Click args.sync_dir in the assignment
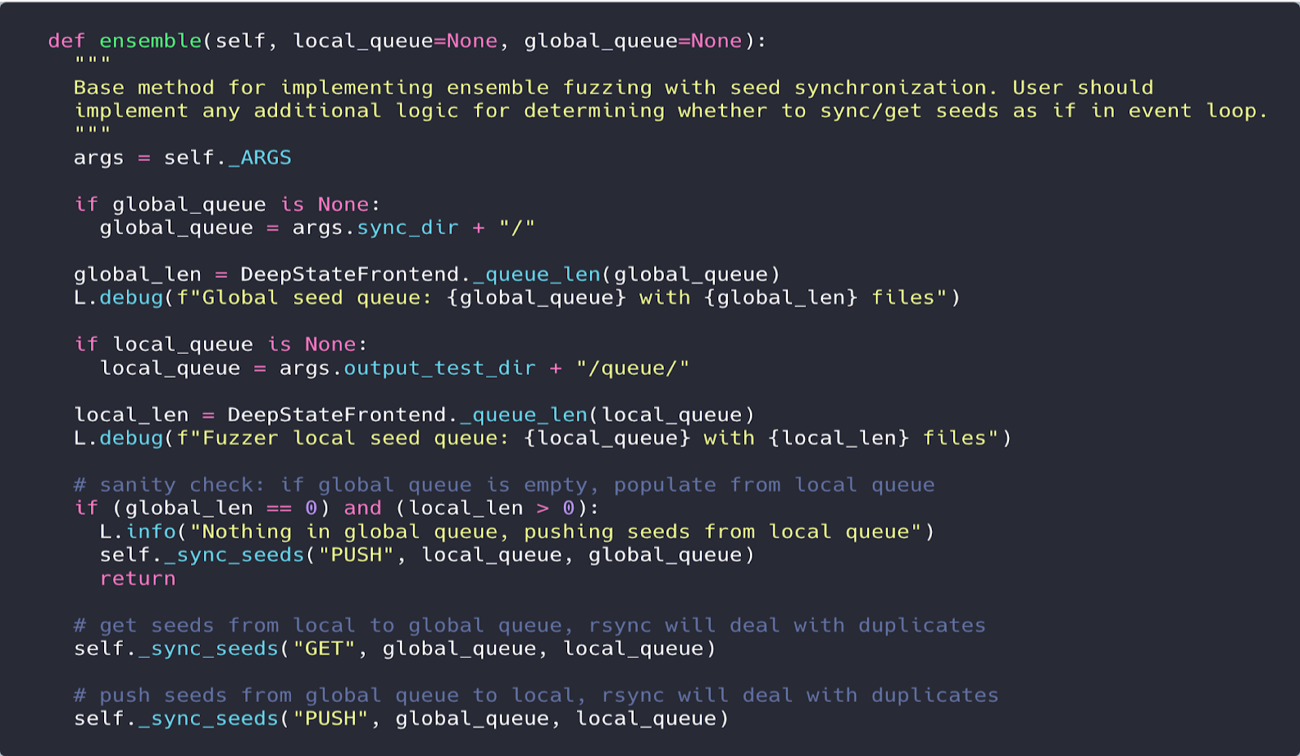 [375, 228]
